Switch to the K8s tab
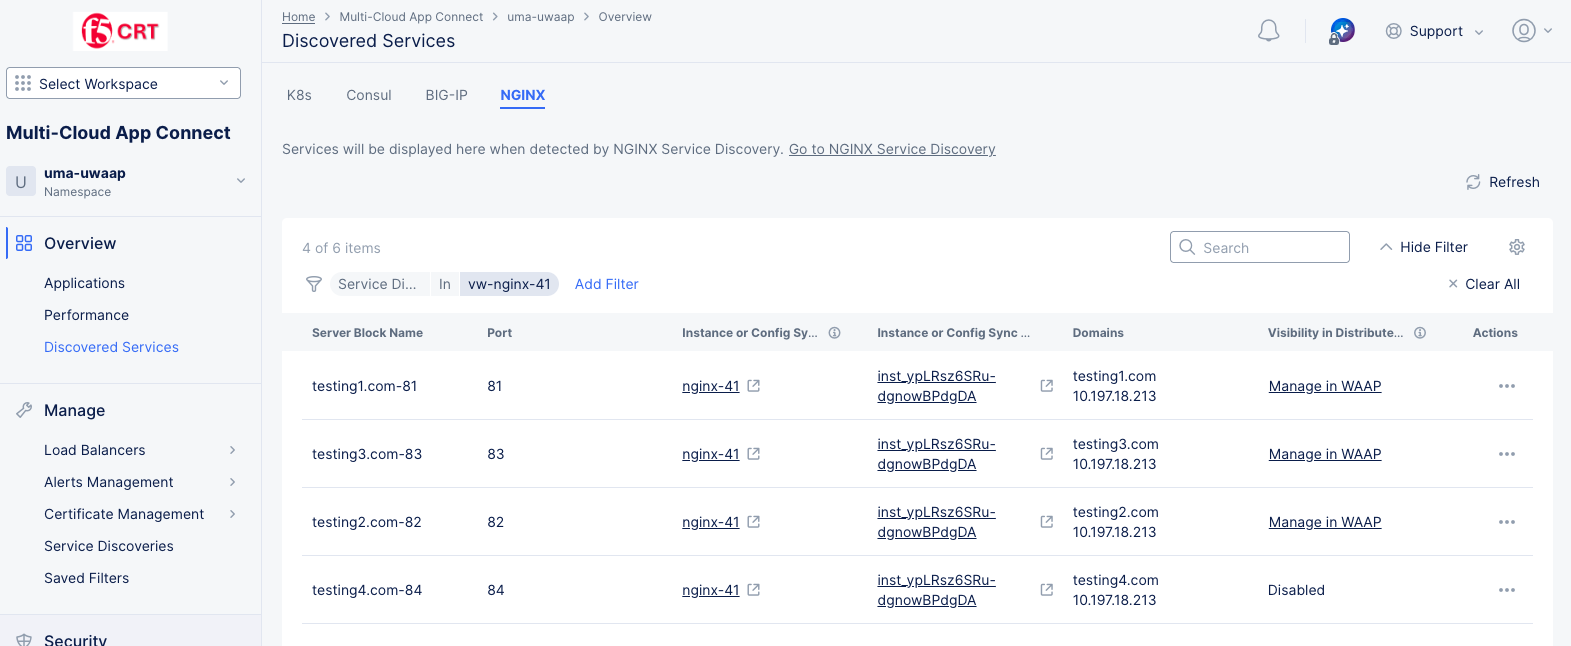The height and width of the screenshot is (646, 1571). point(299,95)
